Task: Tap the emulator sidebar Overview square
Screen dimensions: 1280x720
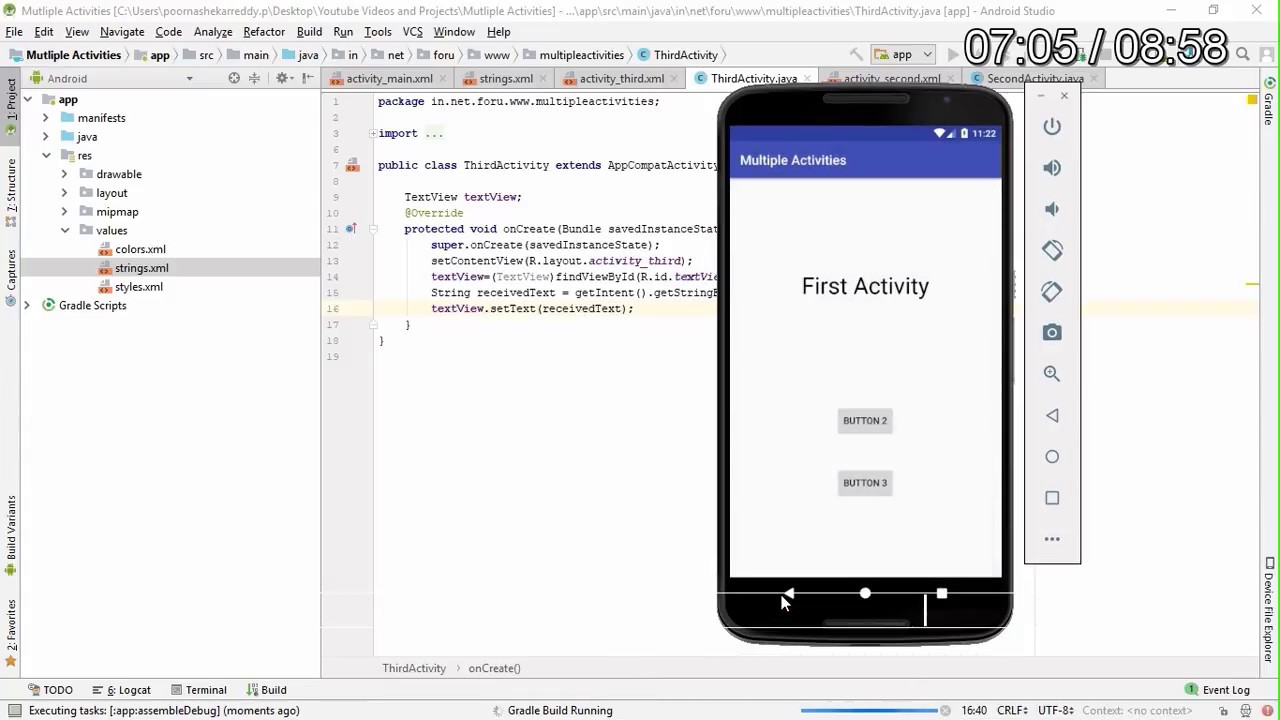Action: click(x=1052, y=498)
